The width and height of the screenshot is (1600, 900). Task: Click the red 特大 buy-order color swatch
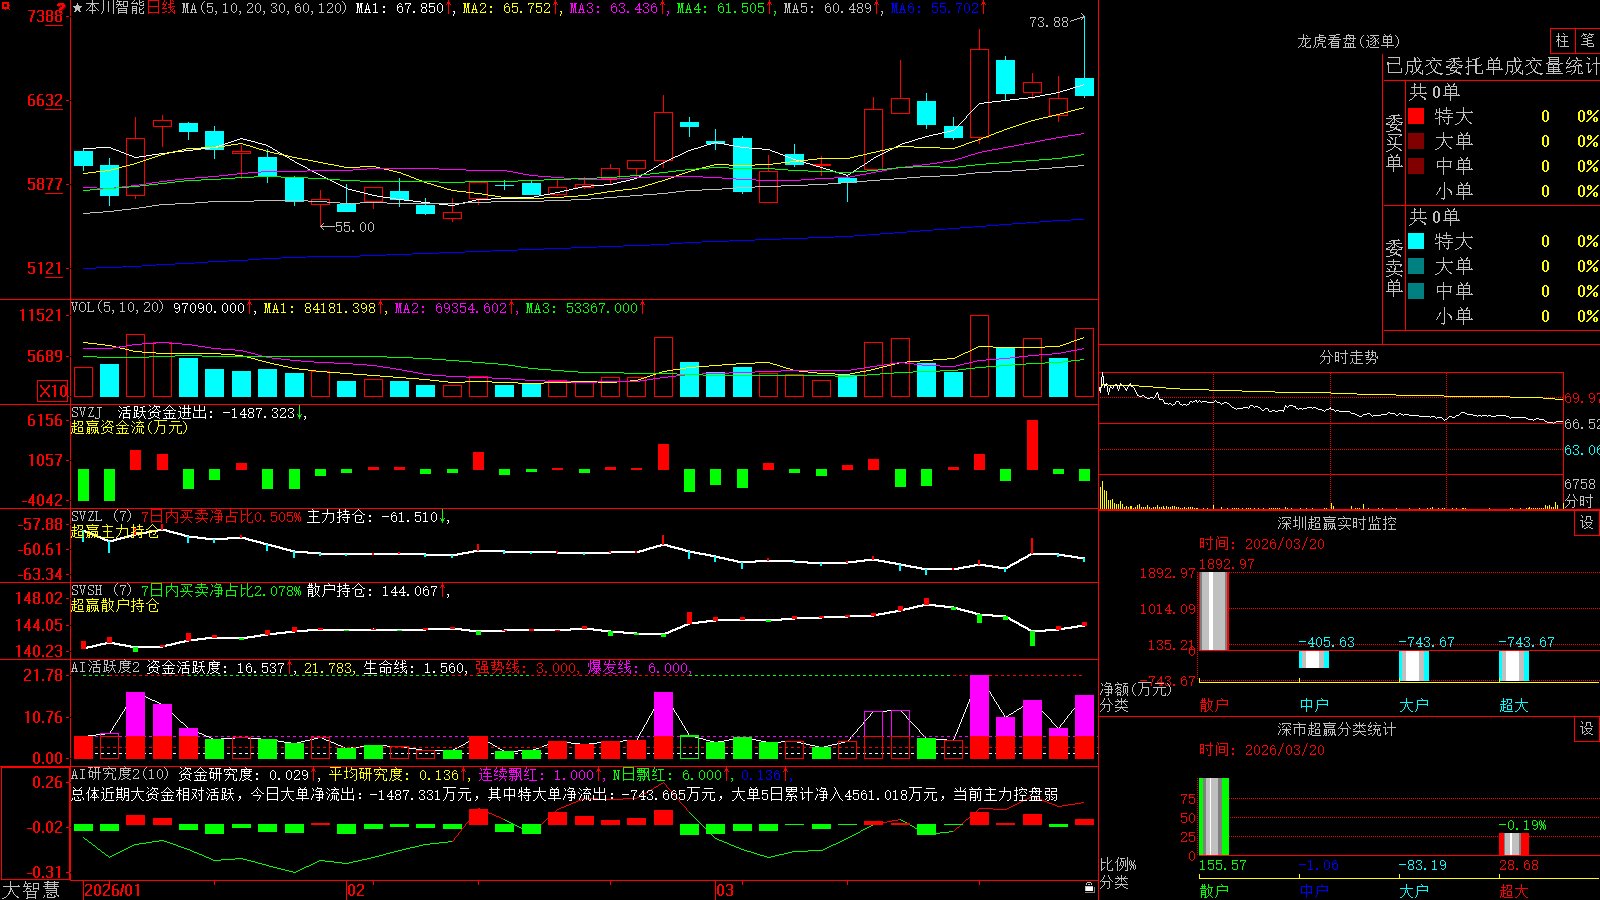pos(1416,116)
